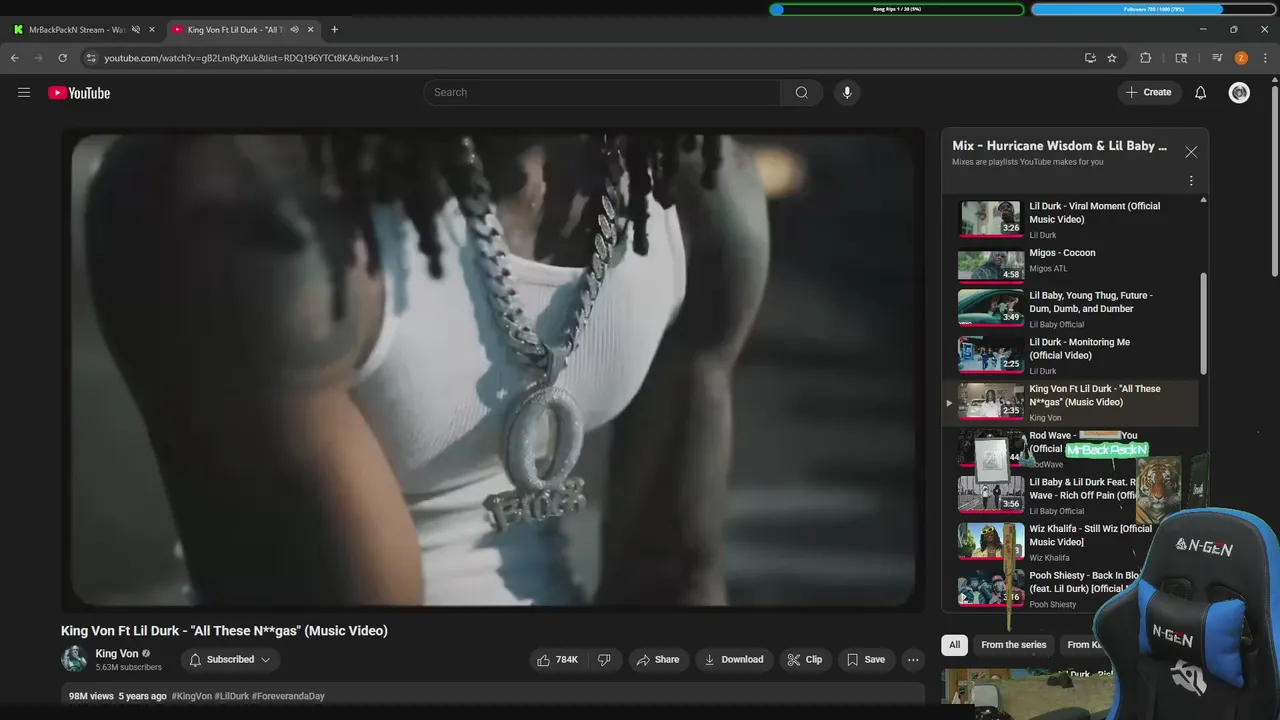The height and width of the screenshot is (720, 1280).
Task: Open a new browser tab
Action: point(334,29)
